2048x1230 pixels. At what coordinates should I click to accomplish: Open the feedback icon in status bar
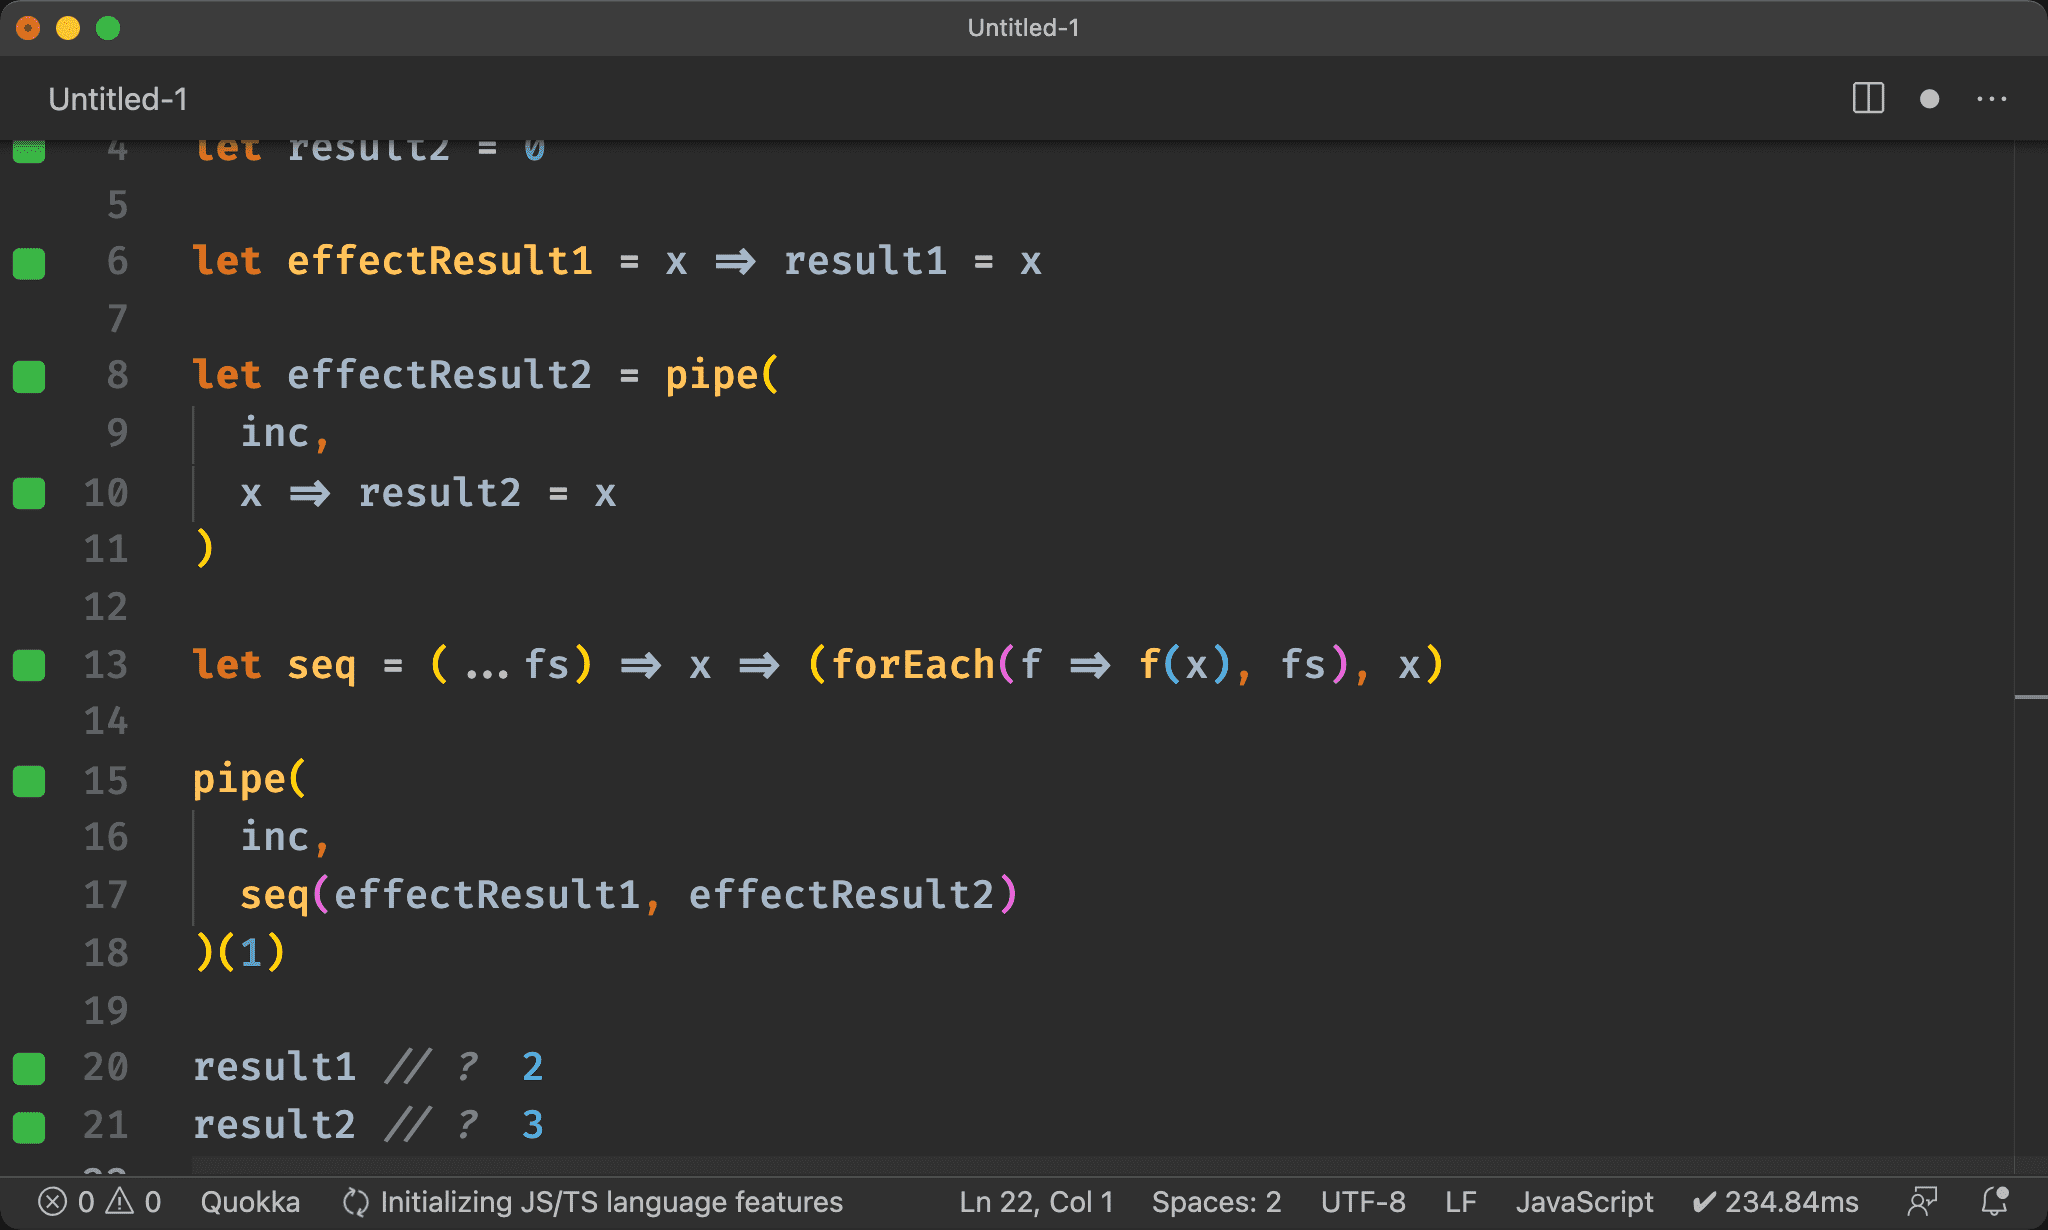[1923, 1201]
